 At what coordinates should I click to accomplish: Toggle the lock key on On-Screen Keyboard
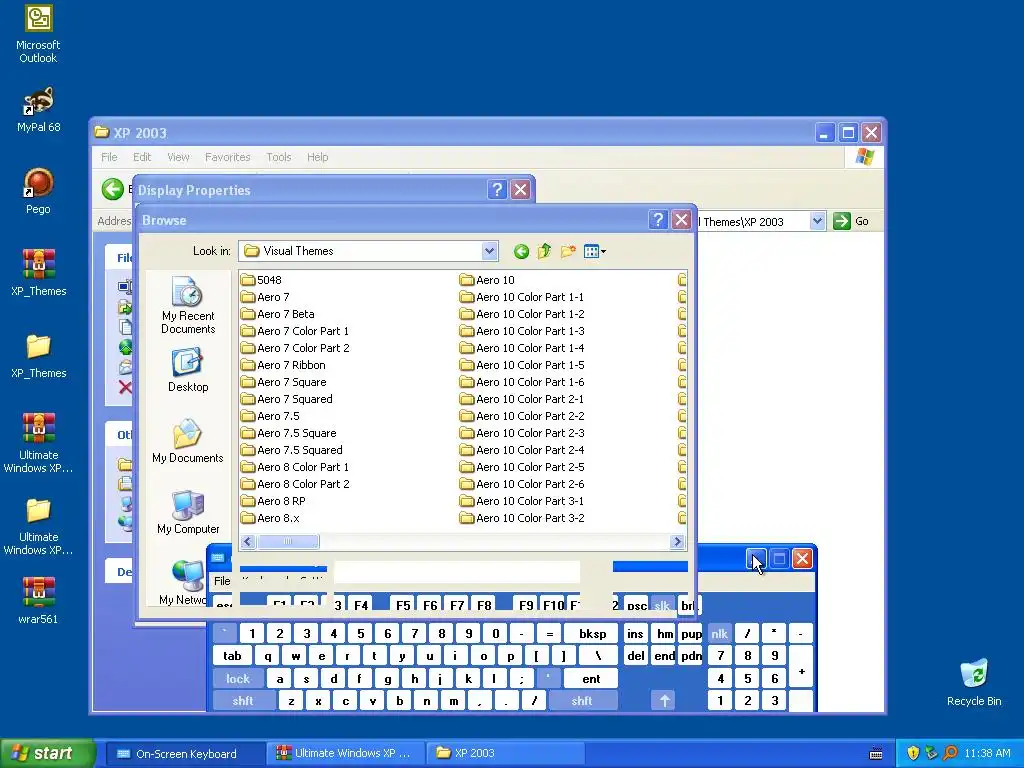[x=238, y=679]
